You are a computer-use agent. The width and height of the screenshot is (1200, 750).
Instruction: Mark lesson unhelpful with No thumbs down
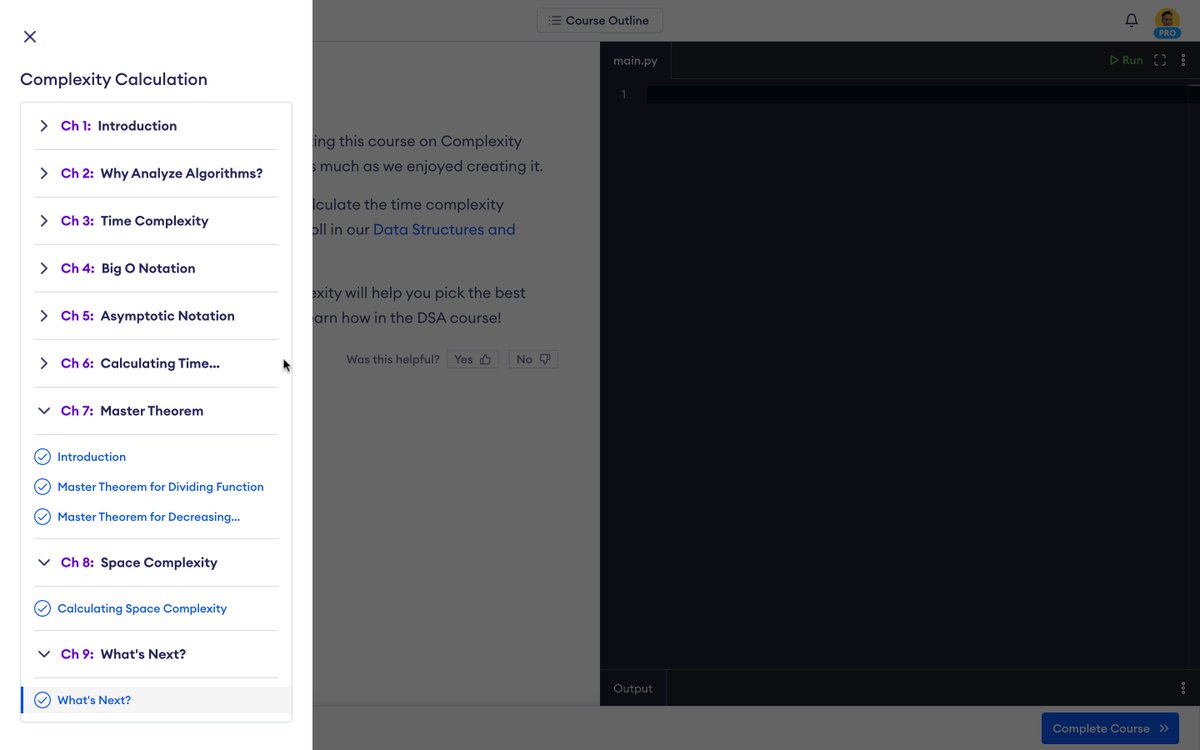[x=533, y=359]
